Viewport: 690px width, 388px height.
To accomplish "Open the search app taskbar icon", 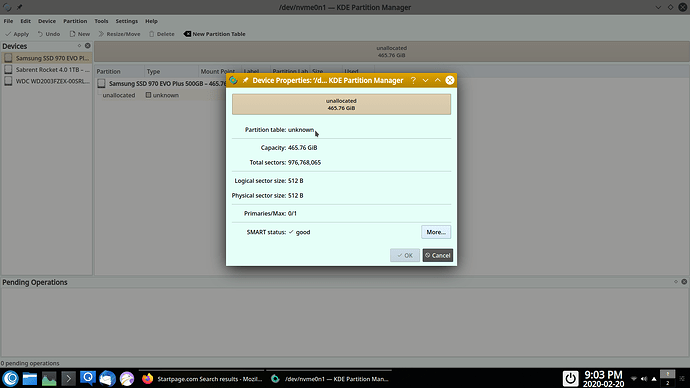I will (x=88, y=378).
